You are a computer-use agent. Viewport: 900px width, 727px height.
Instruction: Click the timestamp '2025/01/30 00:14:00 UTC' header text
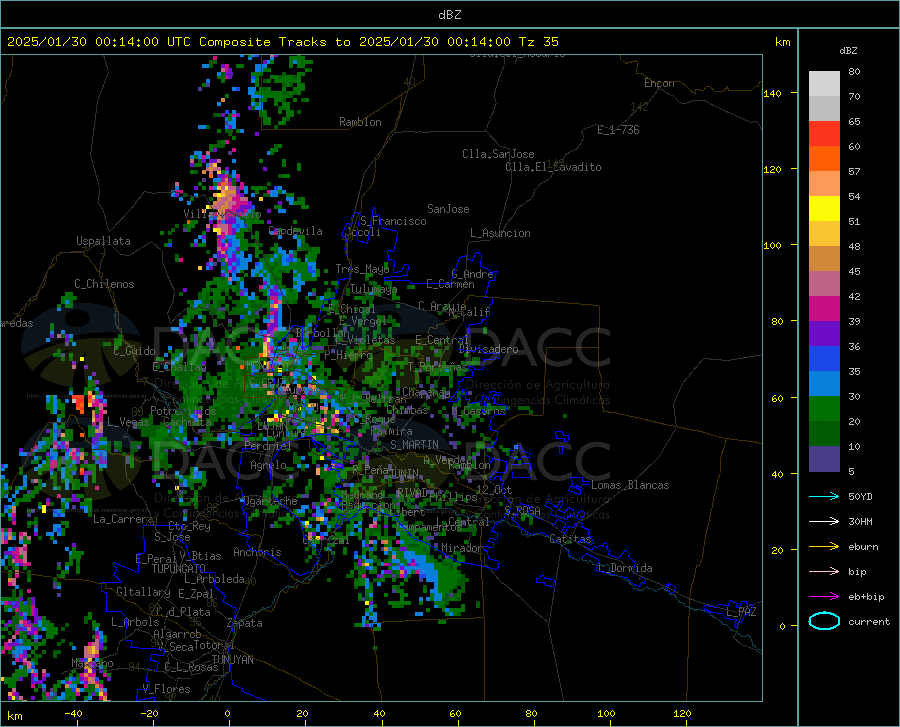tap(91, 42)
